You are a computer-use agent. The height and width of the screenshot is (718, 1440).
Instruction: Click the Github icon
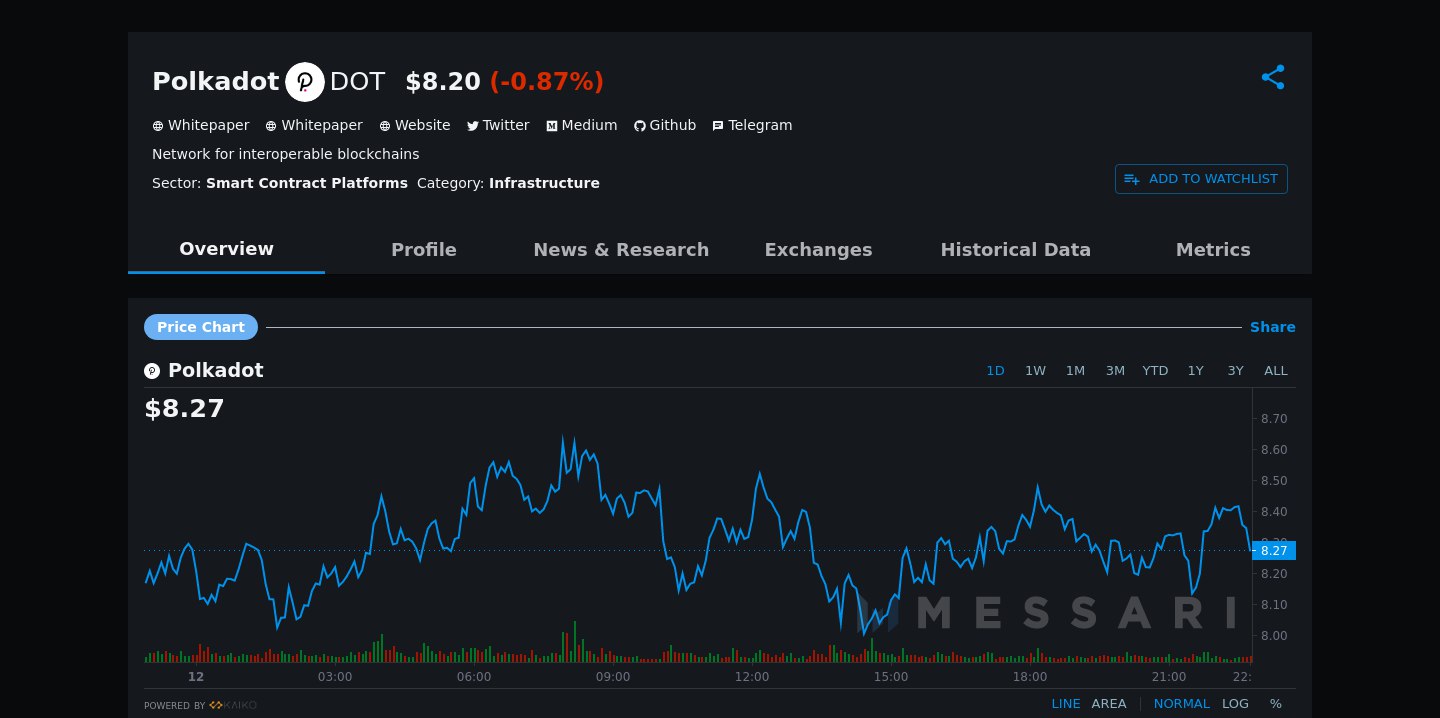point(640,126)
